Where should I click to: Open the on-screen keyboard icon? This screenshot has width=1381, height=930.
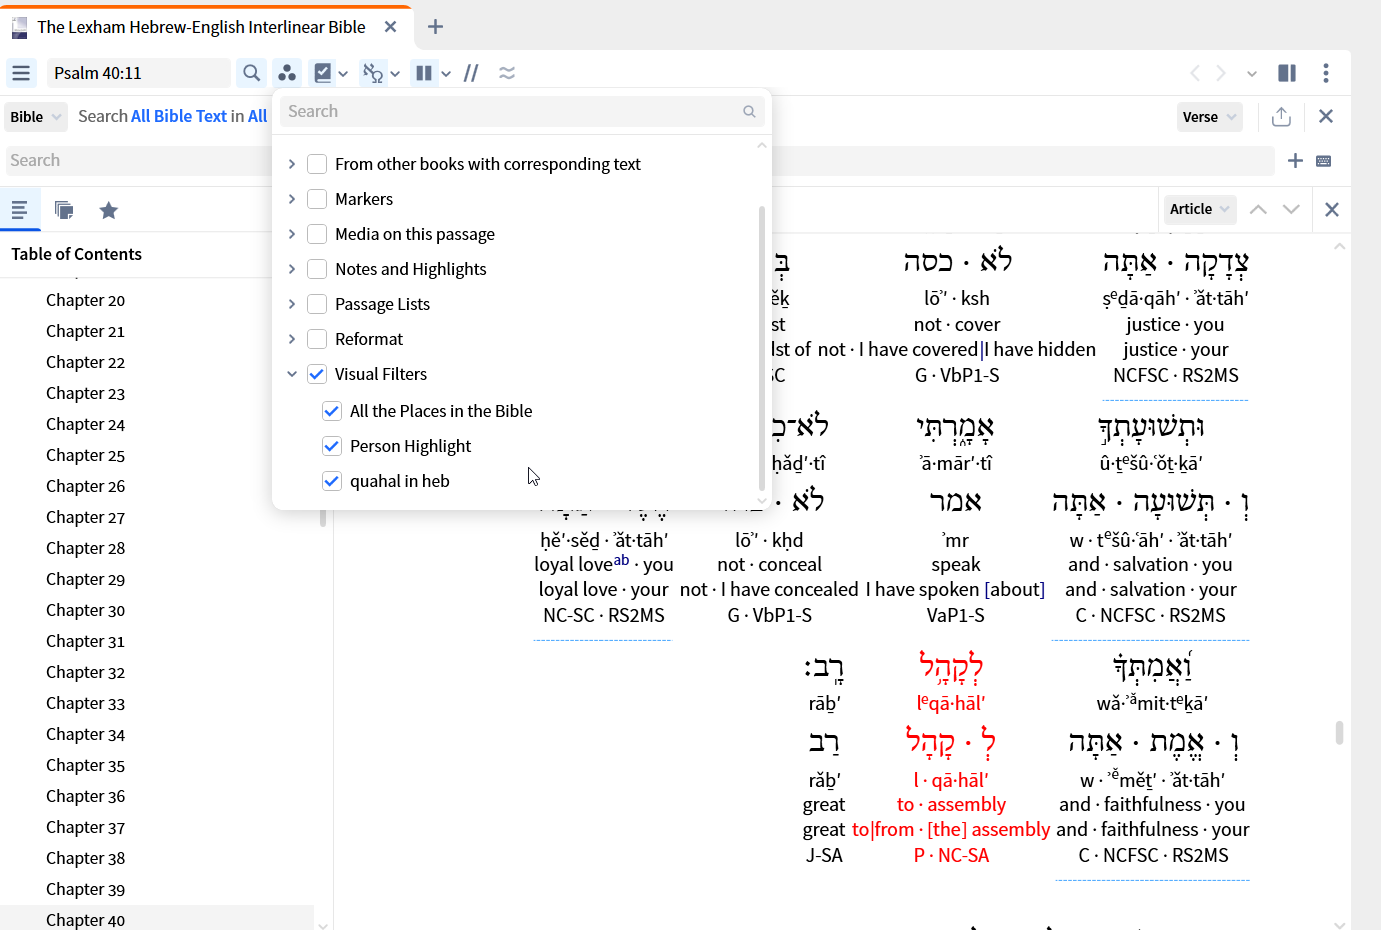[x=1324, y=161]
